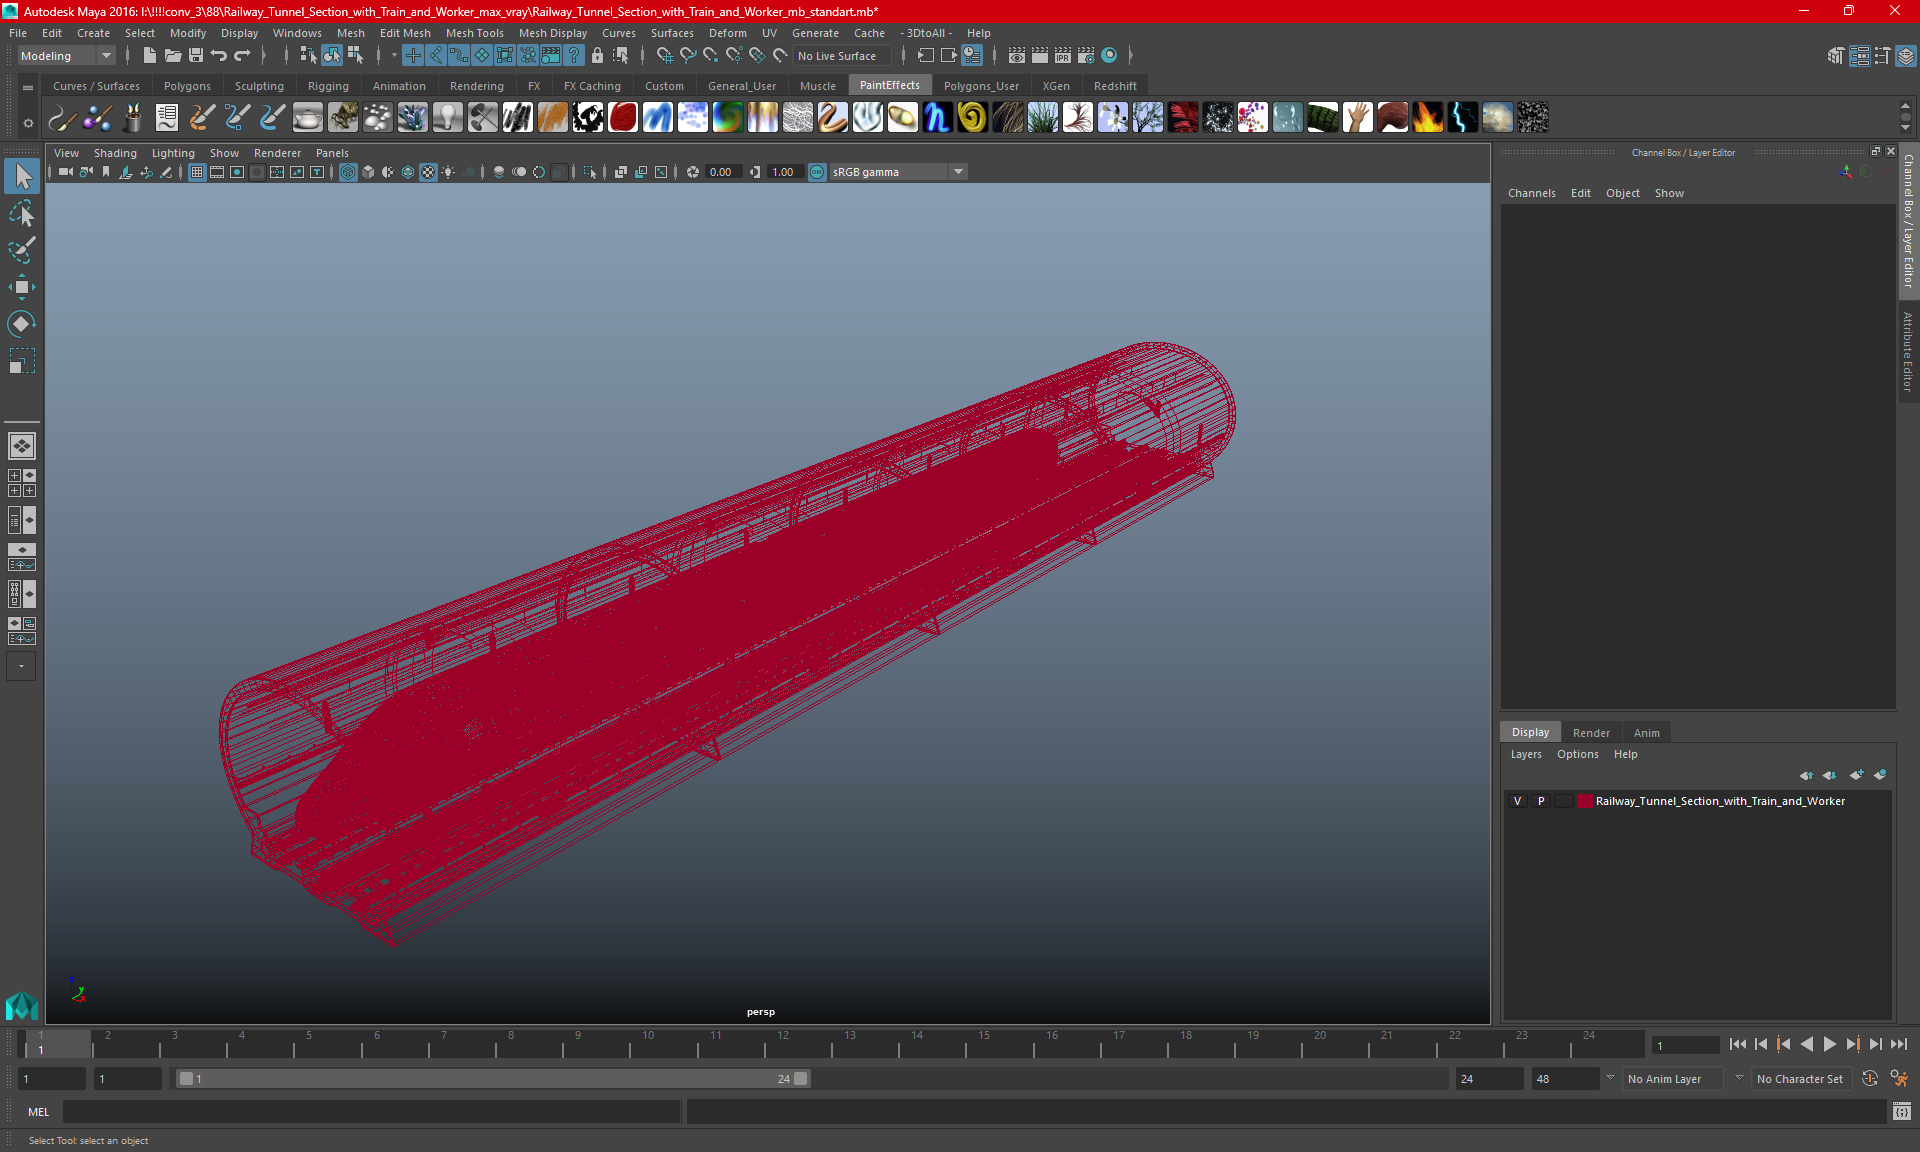Choose the red paint blob brush icon

622,118
